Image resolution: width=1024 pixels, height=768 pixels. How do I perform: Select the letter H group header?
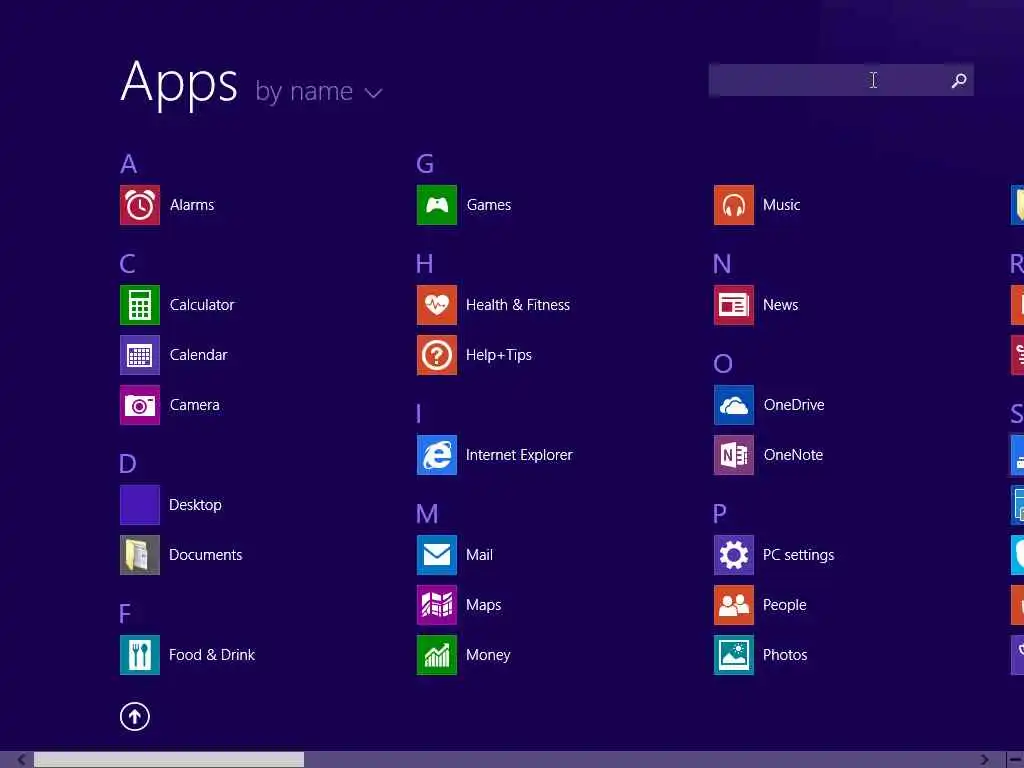(424, 264)
